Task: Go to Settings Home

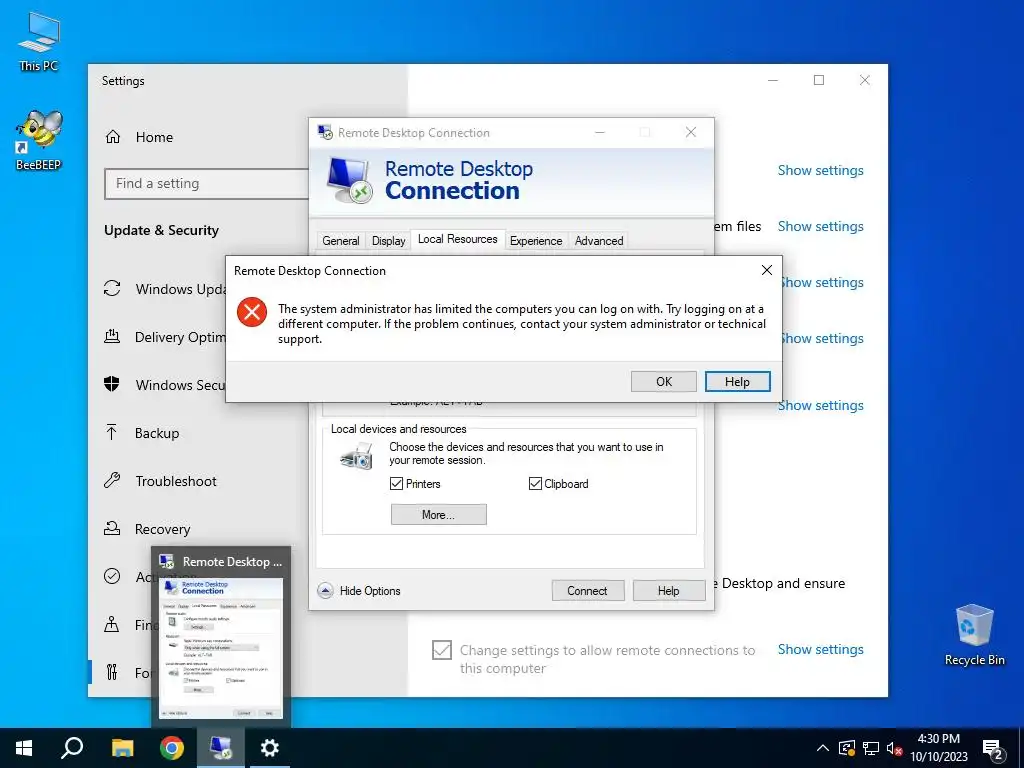Action: (x=140, y=137)
